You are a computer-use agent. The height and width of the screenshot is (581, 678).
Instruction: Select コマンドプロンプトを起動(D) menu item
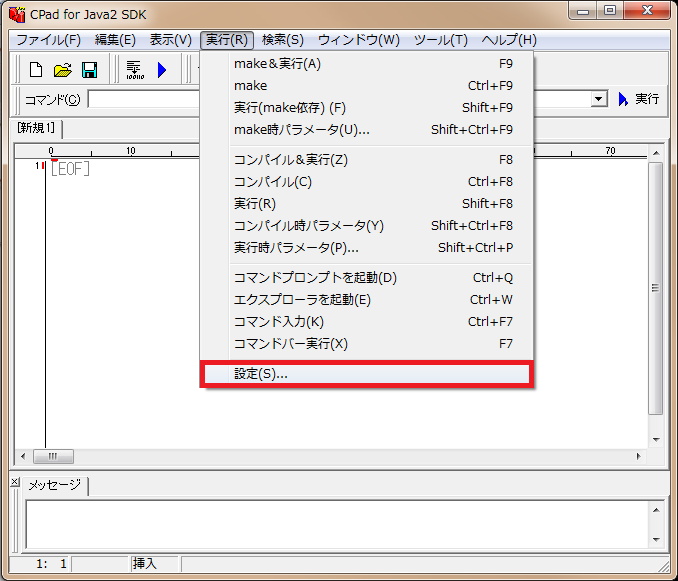[x=367, y=278]
